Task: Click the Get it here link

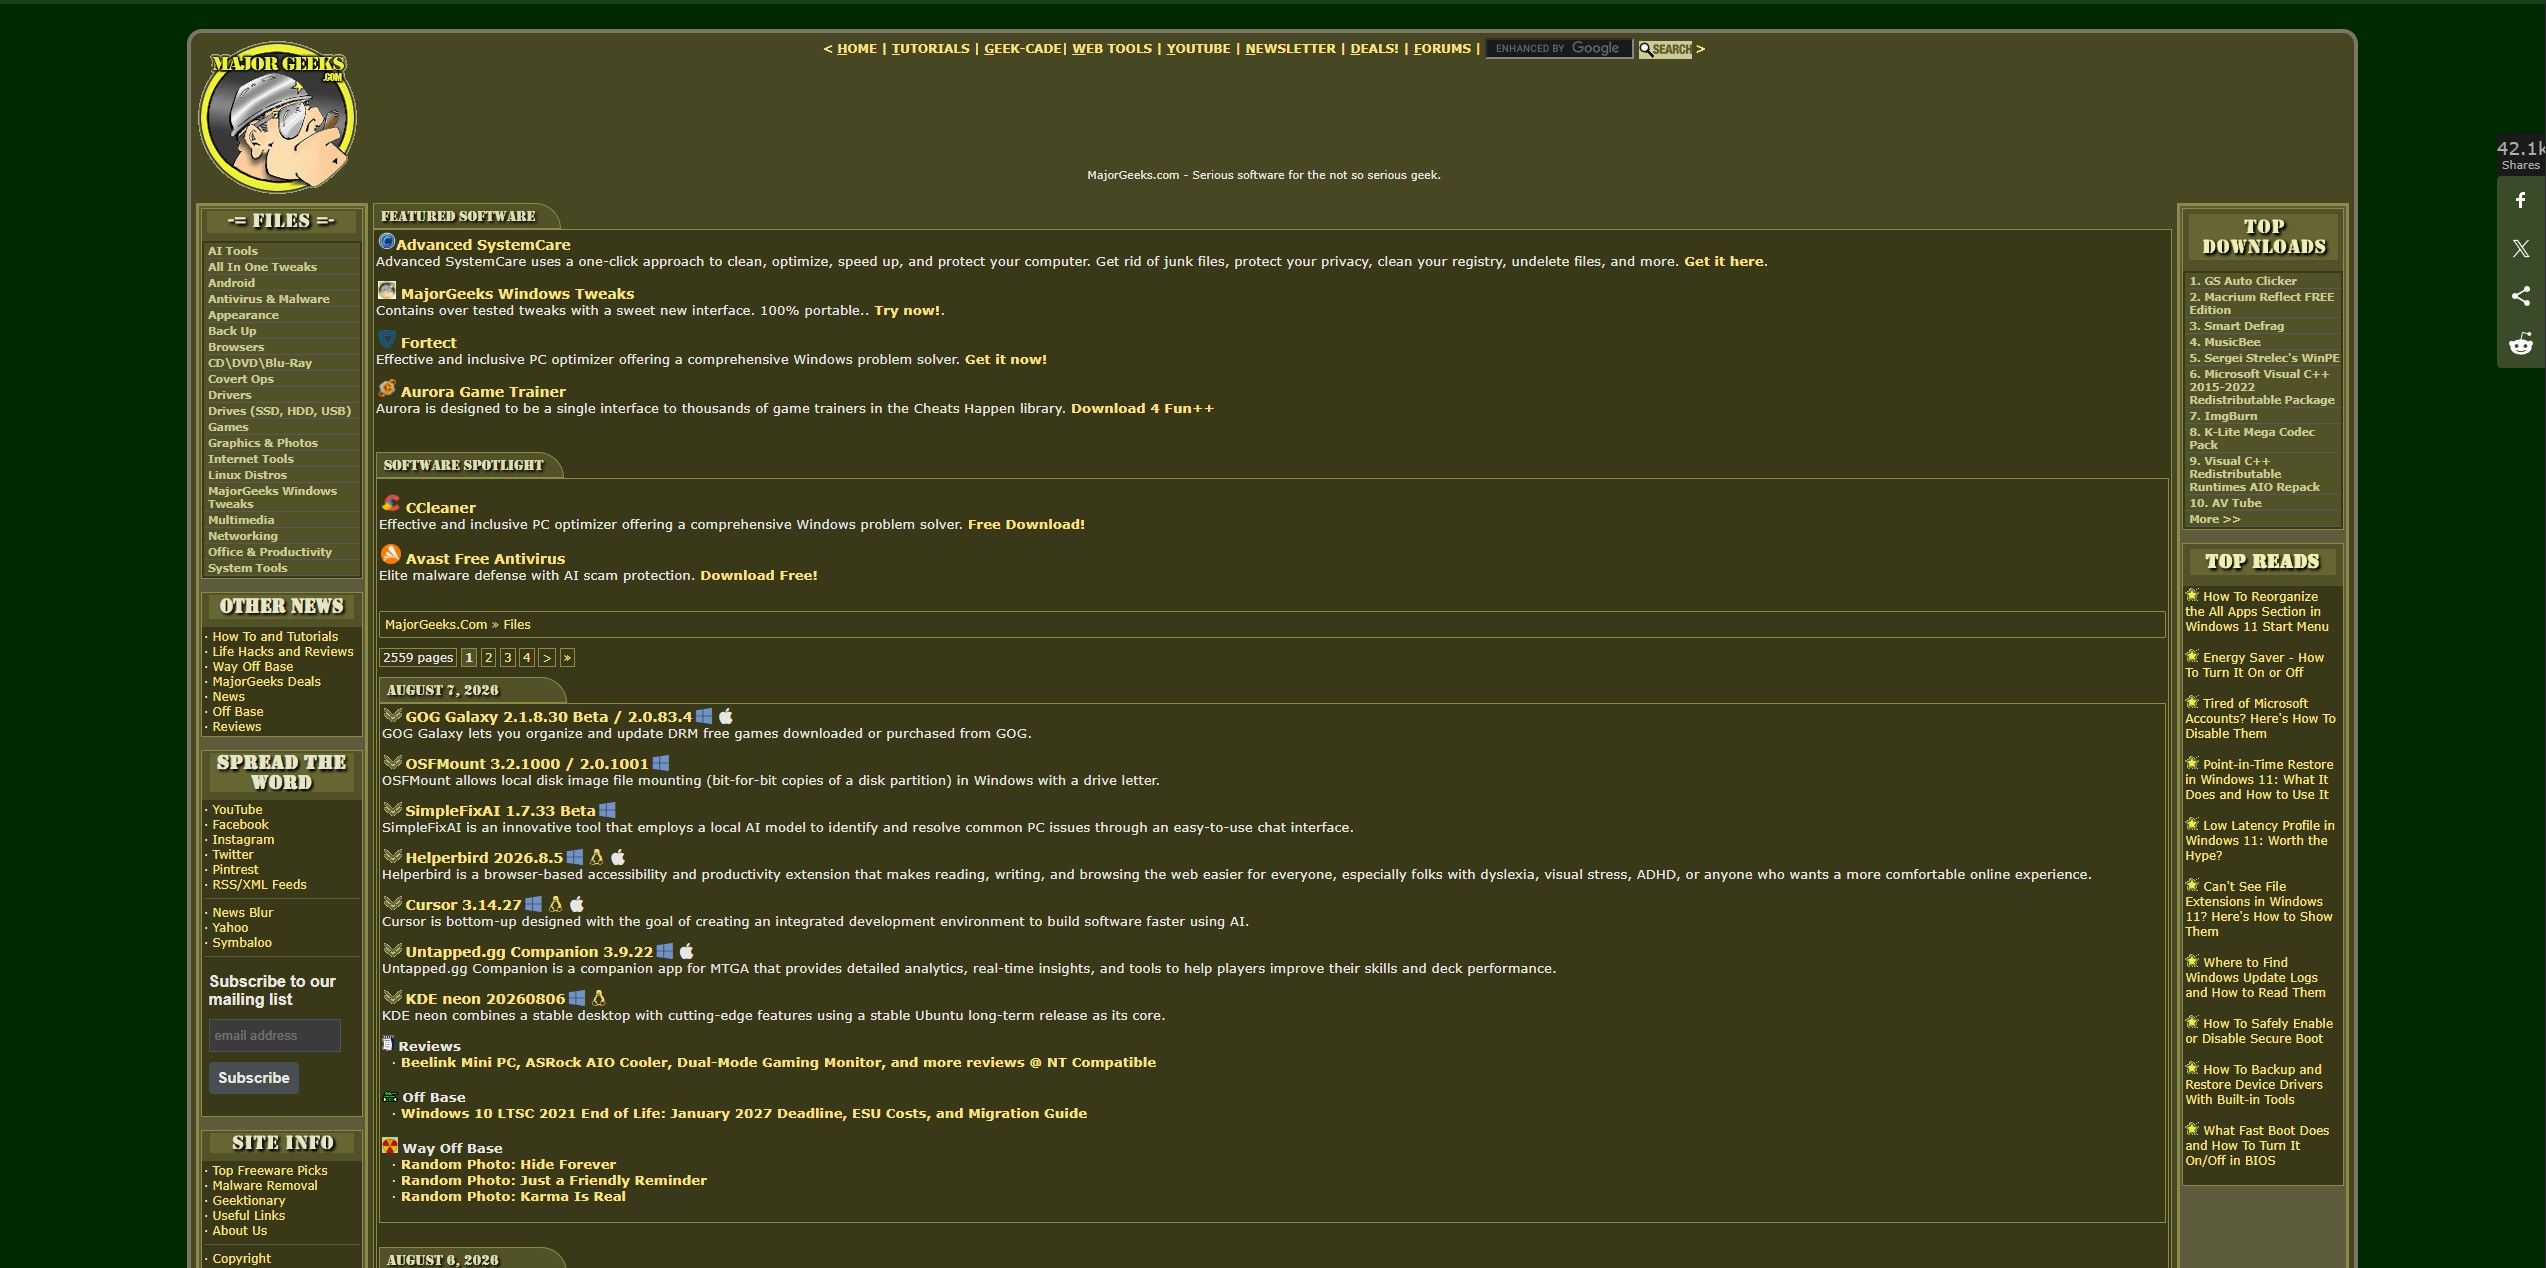Action: [1723, 261]
